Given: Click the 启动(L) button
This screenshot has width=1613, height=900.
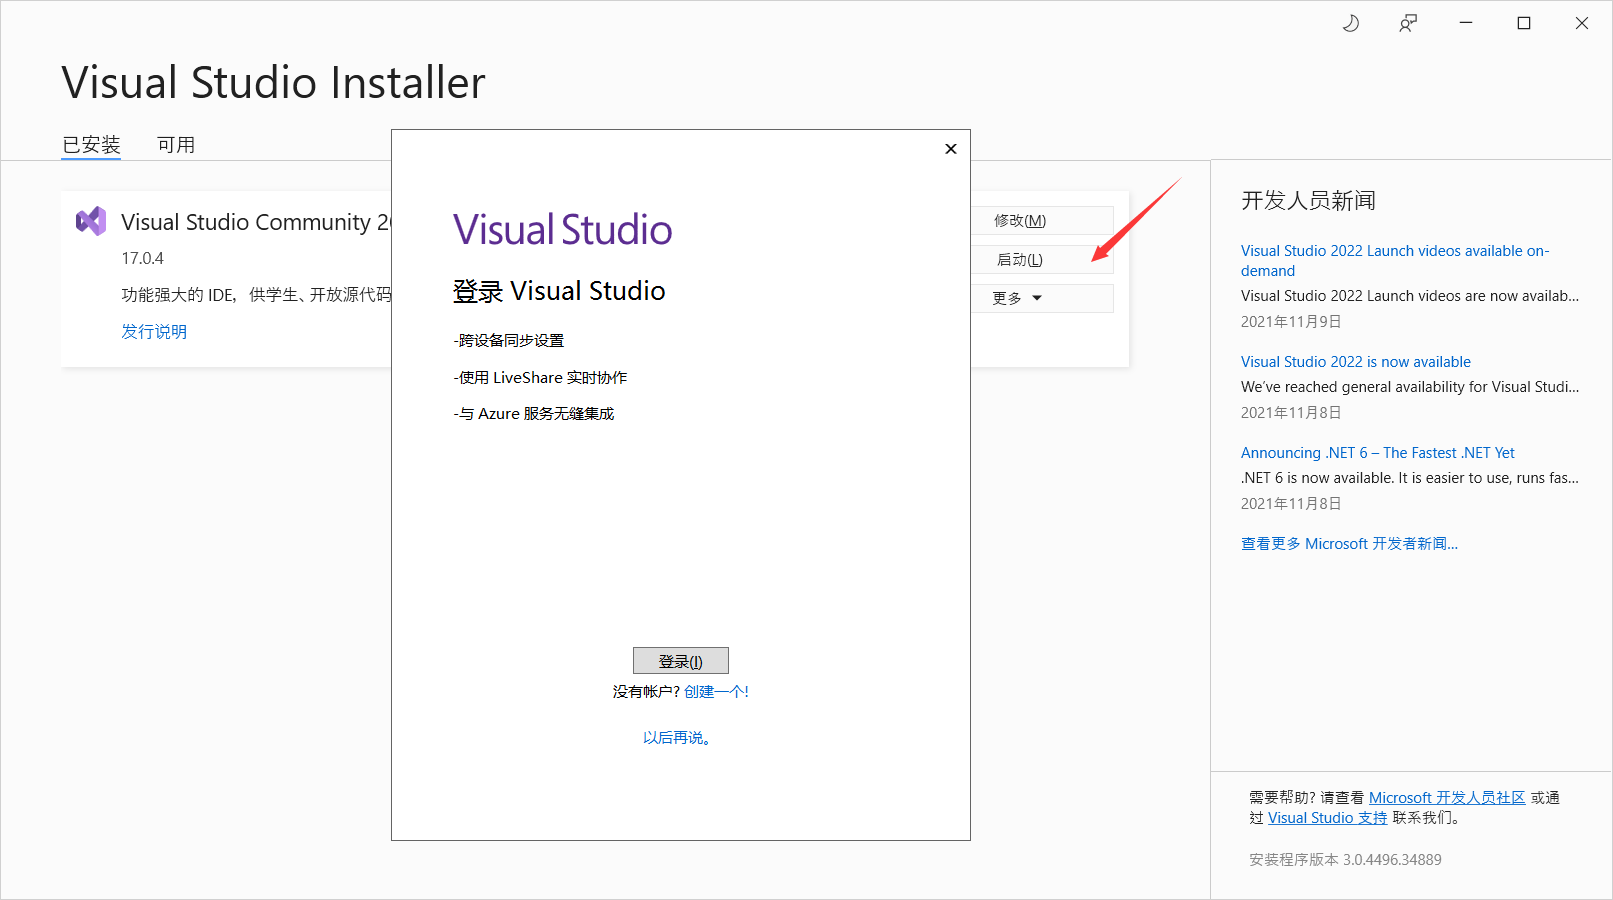Looking at the screenshot, I should point(1041,260).
